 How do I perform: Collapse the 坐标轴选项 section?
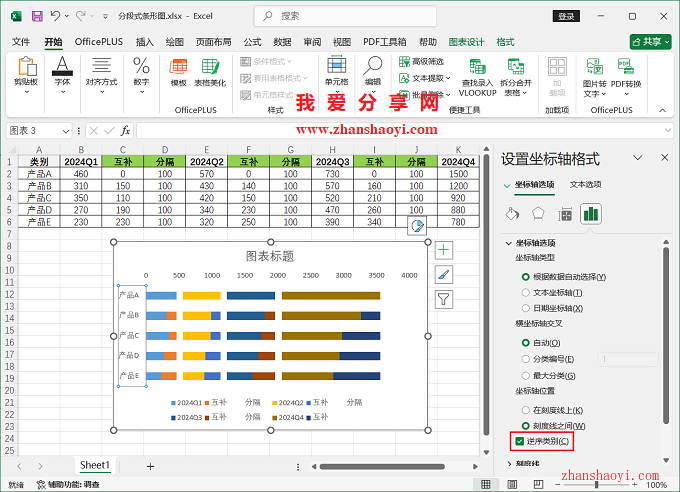509,243
